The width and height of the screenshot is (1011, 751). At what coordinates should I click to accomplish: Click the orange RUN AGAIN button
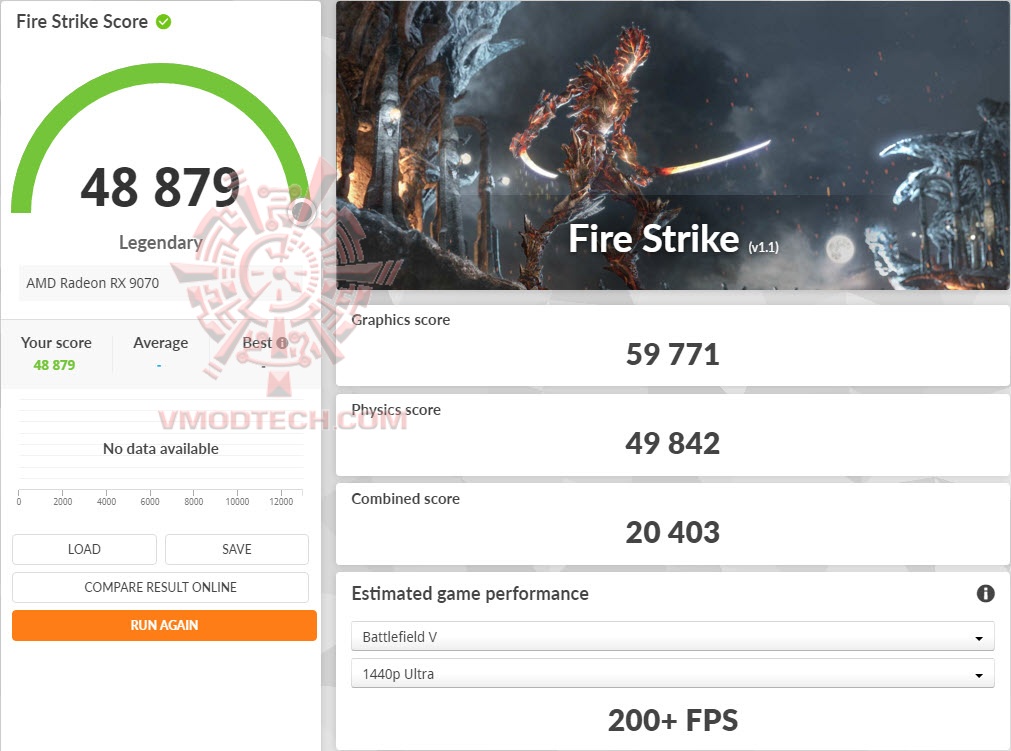click(x=164, y=625)
